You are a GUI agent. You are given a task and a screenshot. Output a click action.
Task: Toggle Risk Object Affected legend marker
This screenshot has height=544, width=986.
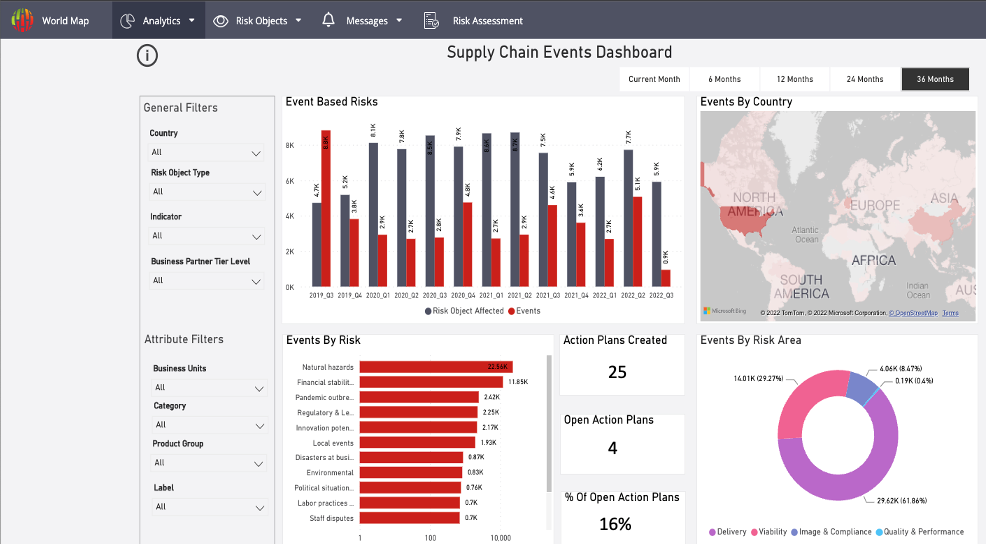point(428,311)
